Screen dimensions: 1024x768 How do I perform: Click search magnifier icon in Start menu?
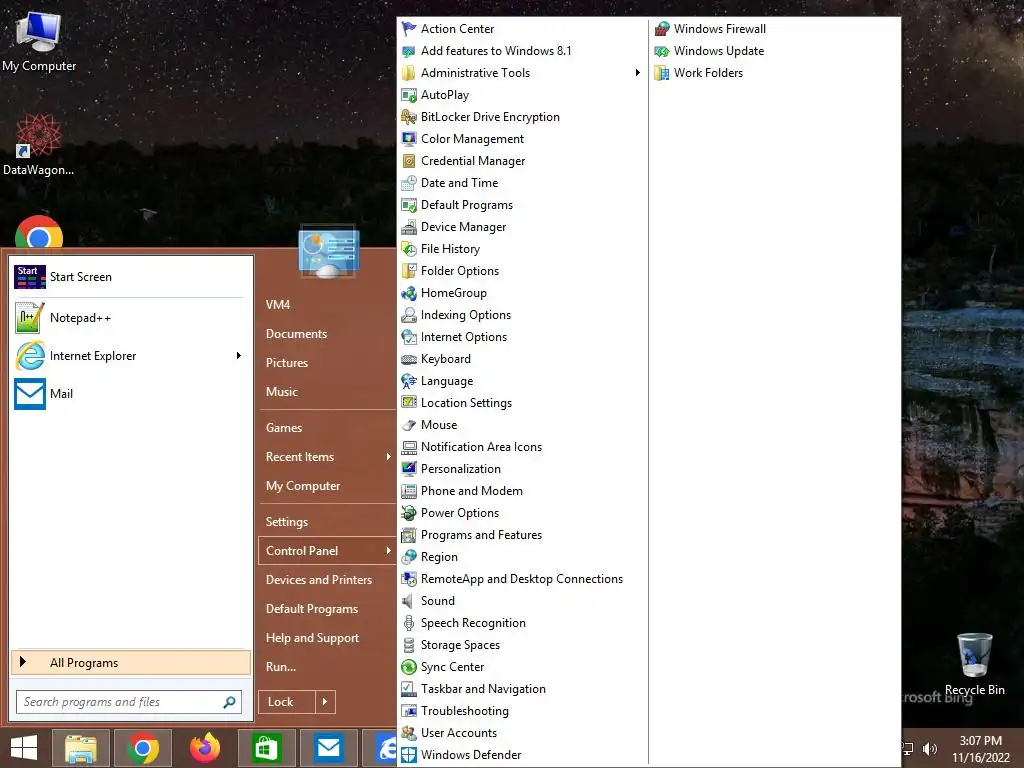point(229,702)
